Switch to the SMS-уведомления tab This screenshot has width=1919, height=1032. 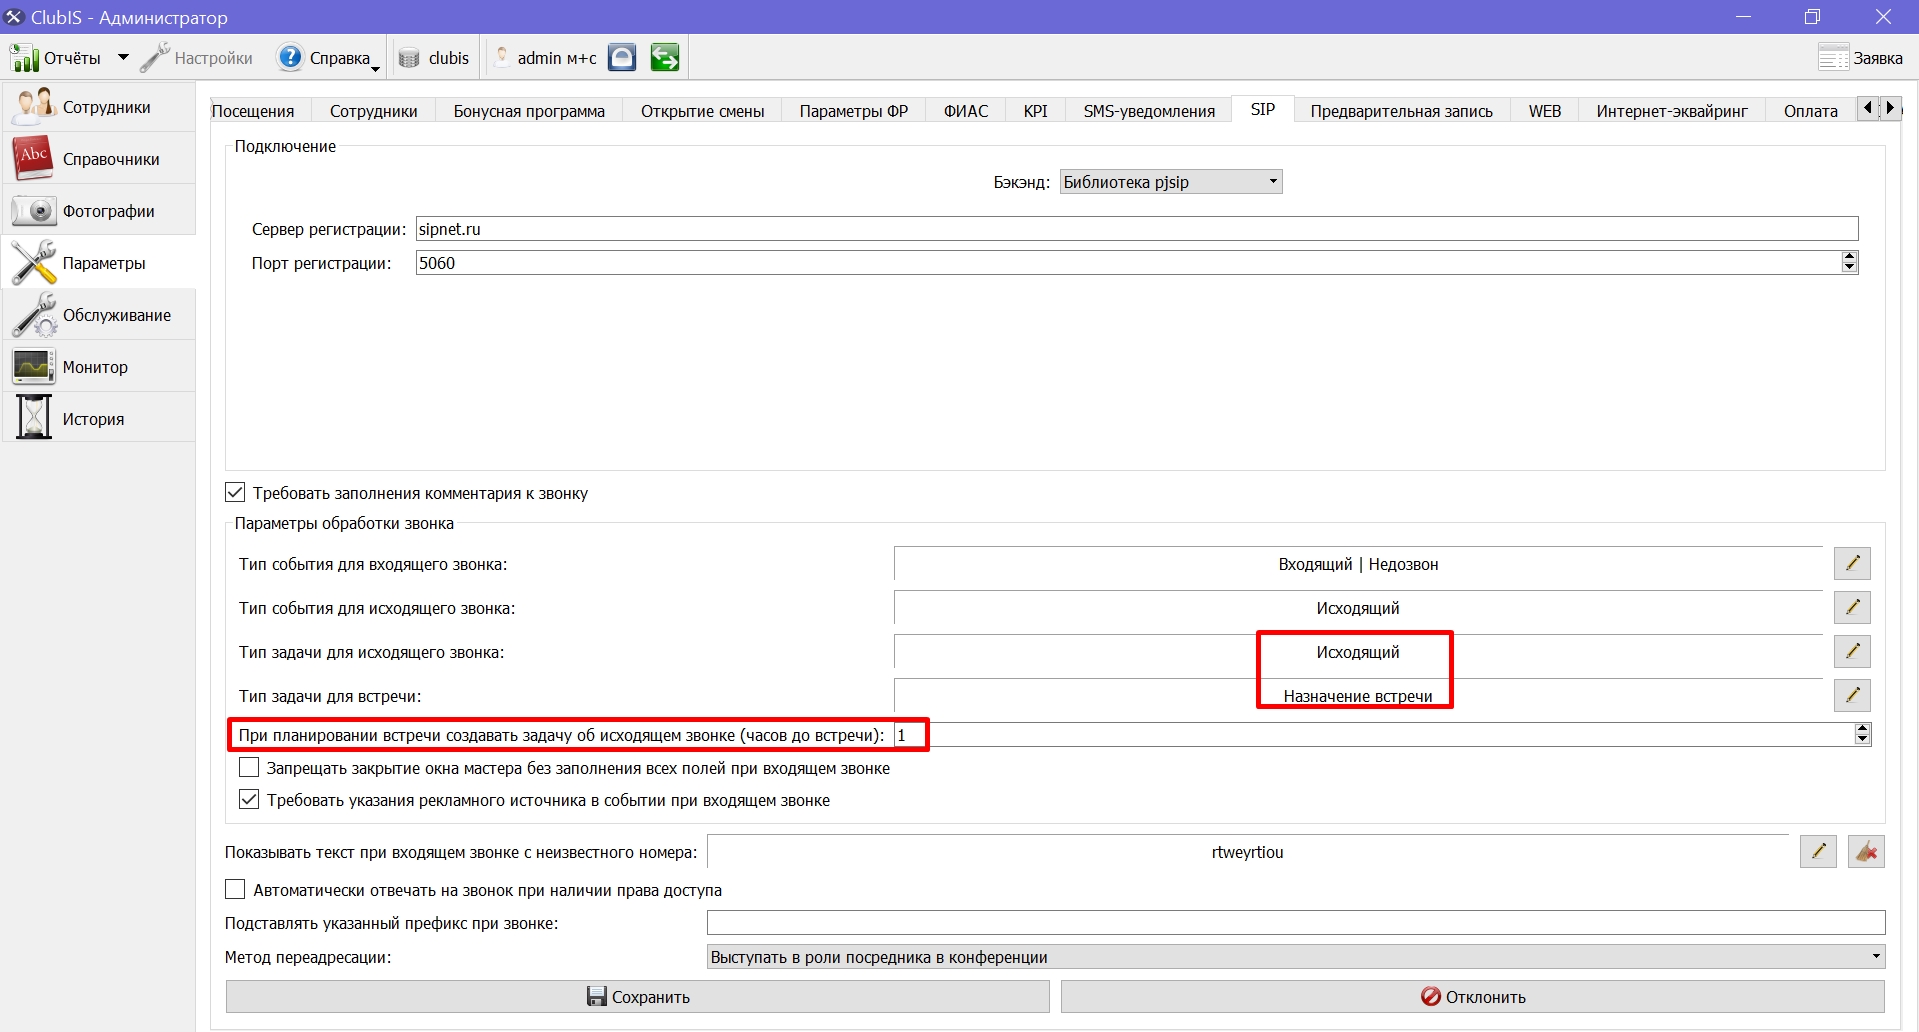tap(1149, 111)
